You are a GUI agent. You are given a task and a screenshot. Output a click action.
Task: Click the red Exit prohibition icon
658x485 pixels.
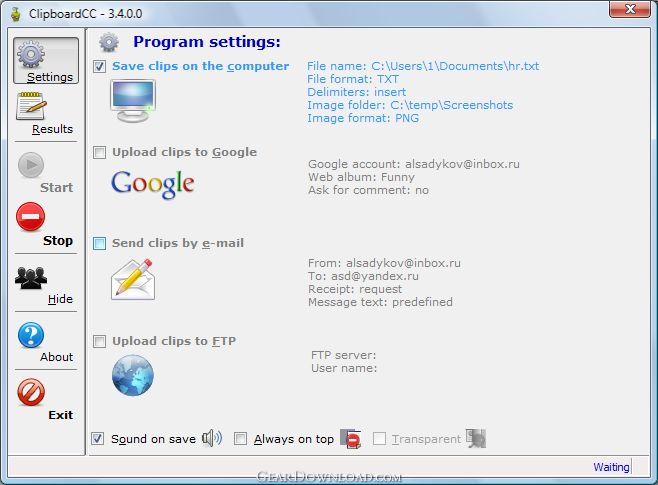(31, 392)
